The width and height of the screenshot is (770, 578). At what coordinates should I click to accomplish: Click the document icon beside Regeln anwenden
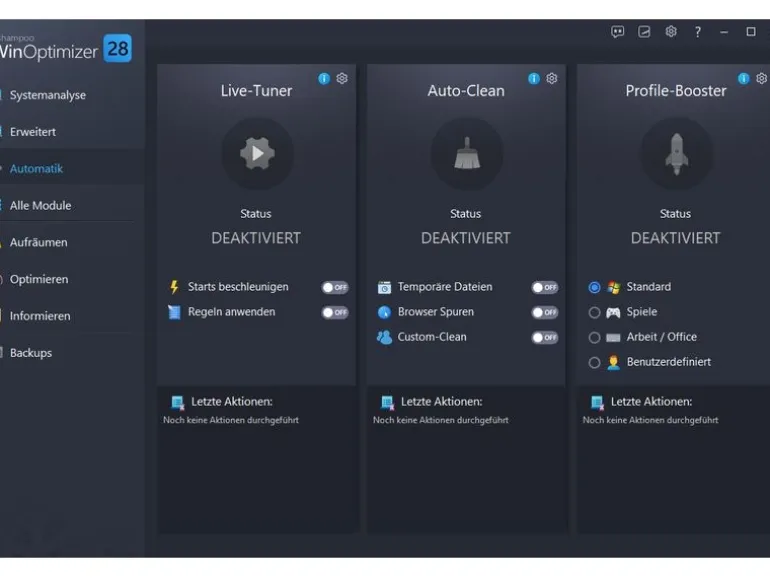(x=174, y=312)
